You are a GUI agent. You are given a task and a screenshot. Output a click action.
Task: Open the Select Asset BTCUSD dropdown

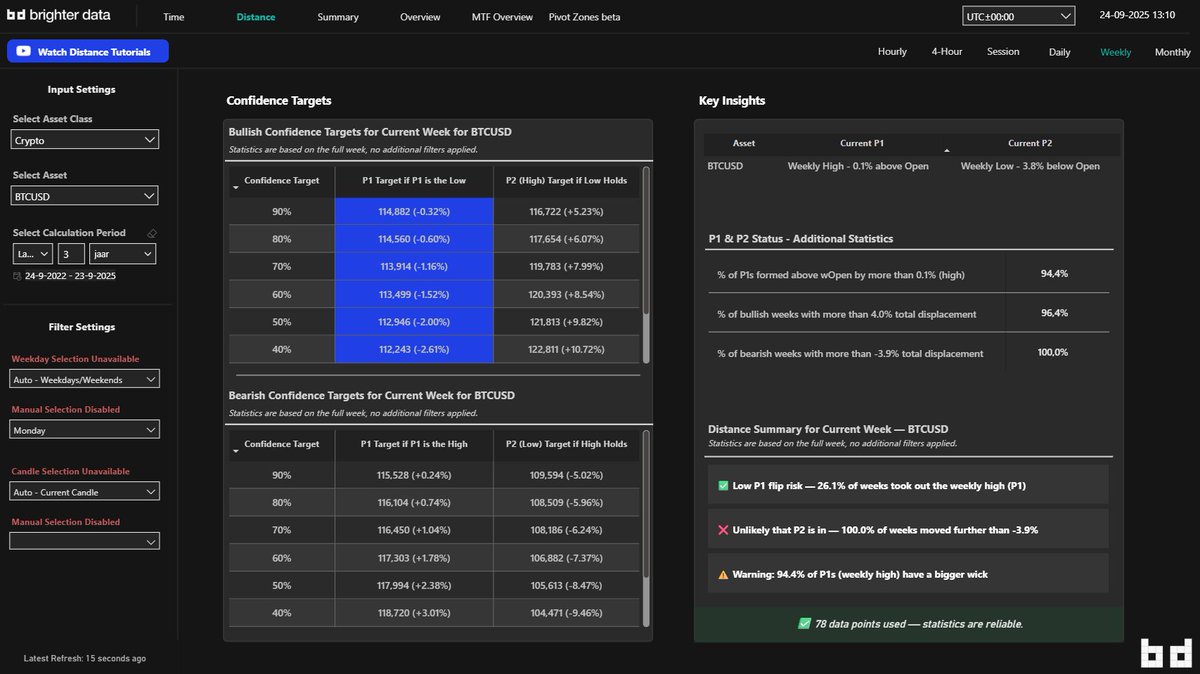(x=85, y=196)
